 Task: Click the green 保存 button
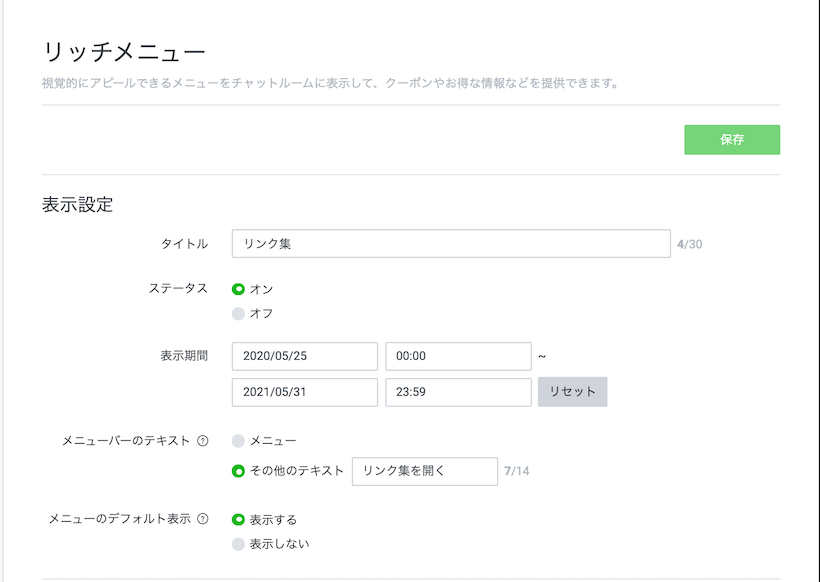tap(732, 140)
